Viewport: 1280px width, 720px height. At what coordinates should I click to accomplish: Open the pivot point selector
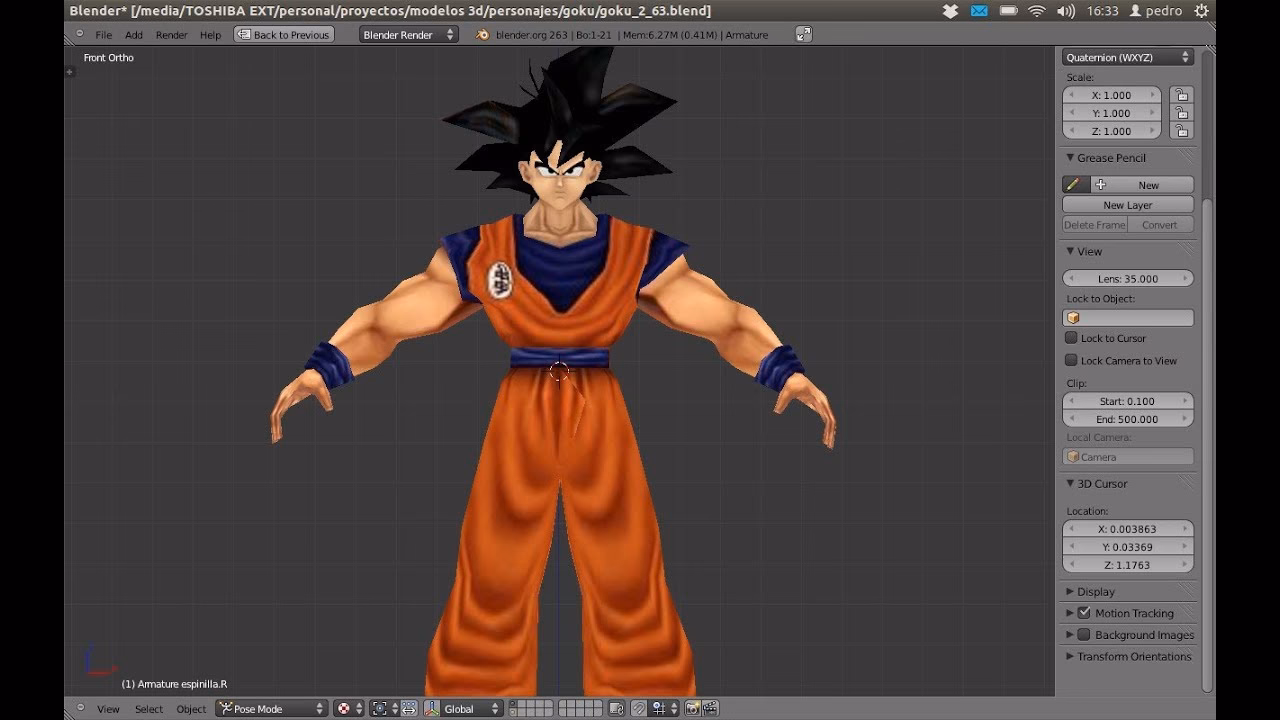(x=384, y=708)
